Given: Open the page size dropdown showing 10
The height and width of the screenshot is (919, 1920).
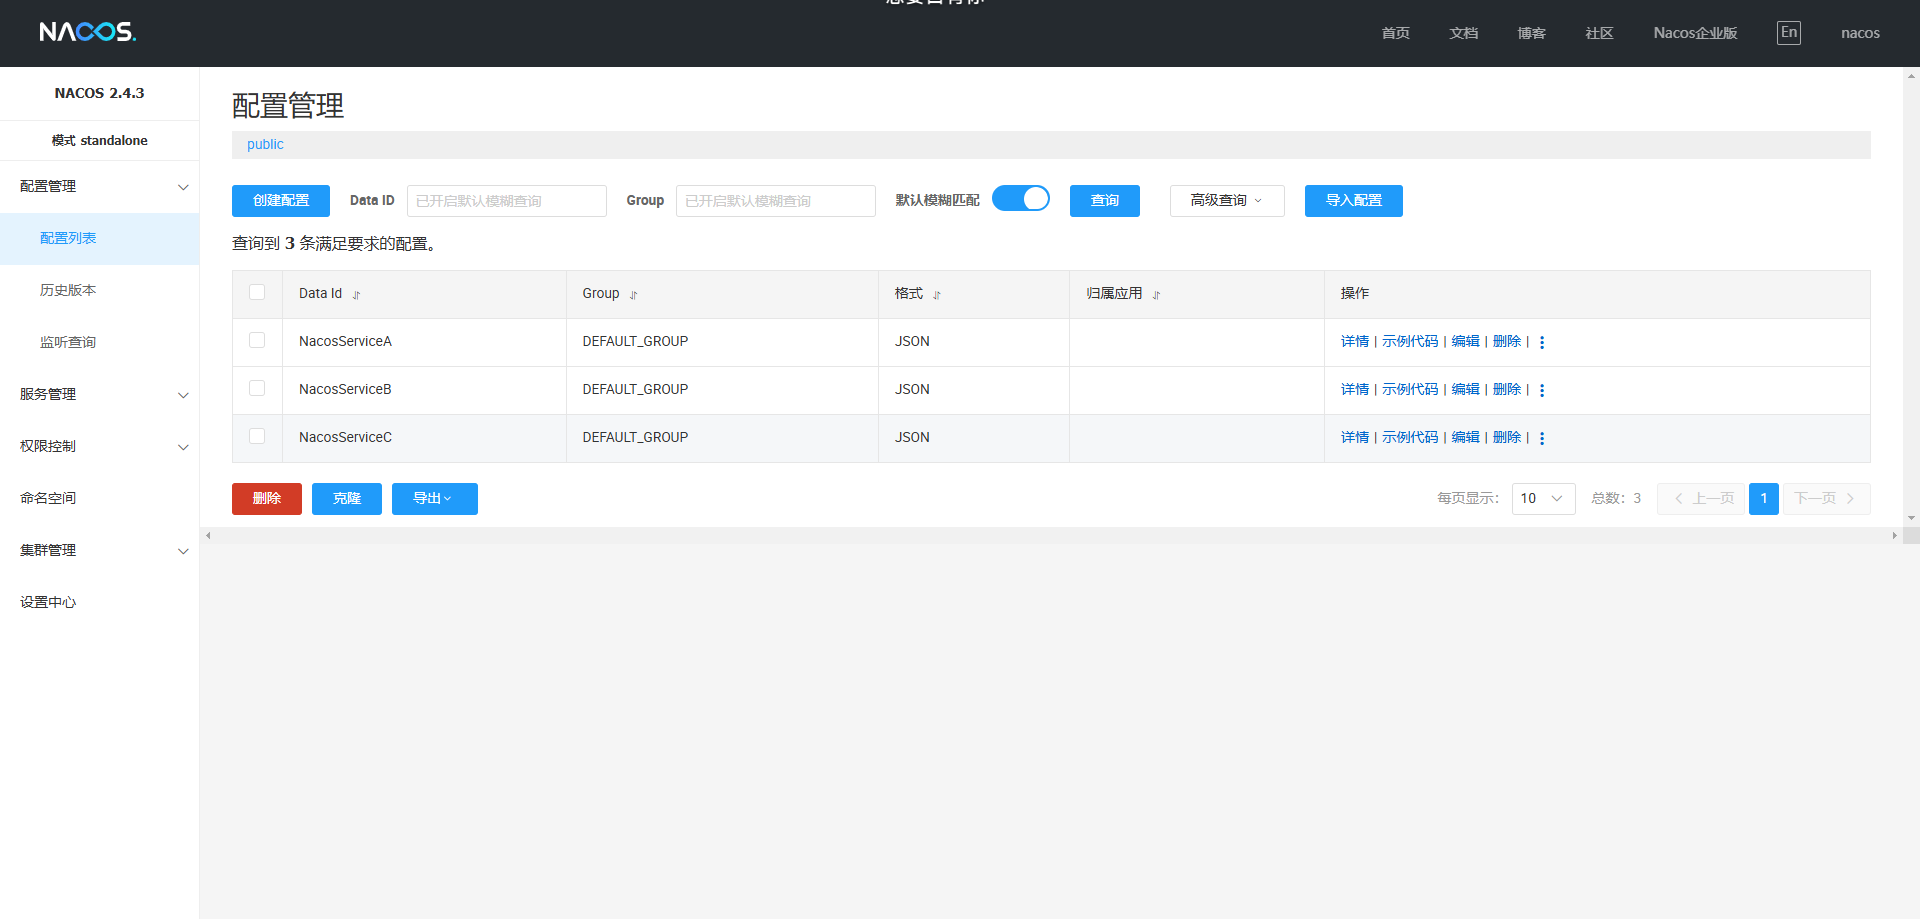Looking at the screenshot, I should point(1543,499).
